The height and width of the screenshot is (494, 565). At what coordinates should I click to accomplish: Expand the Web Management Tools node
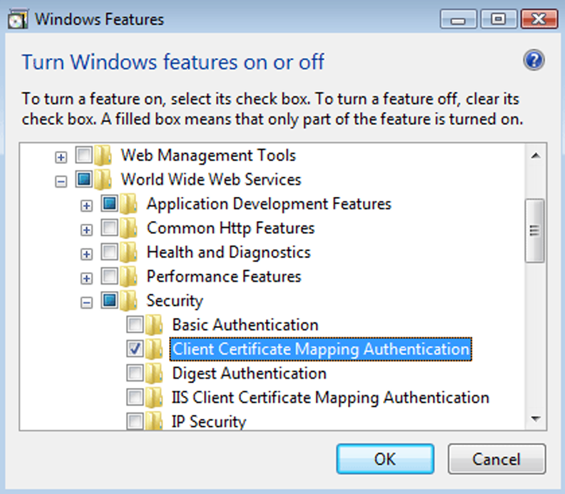(x=61, y=157)
